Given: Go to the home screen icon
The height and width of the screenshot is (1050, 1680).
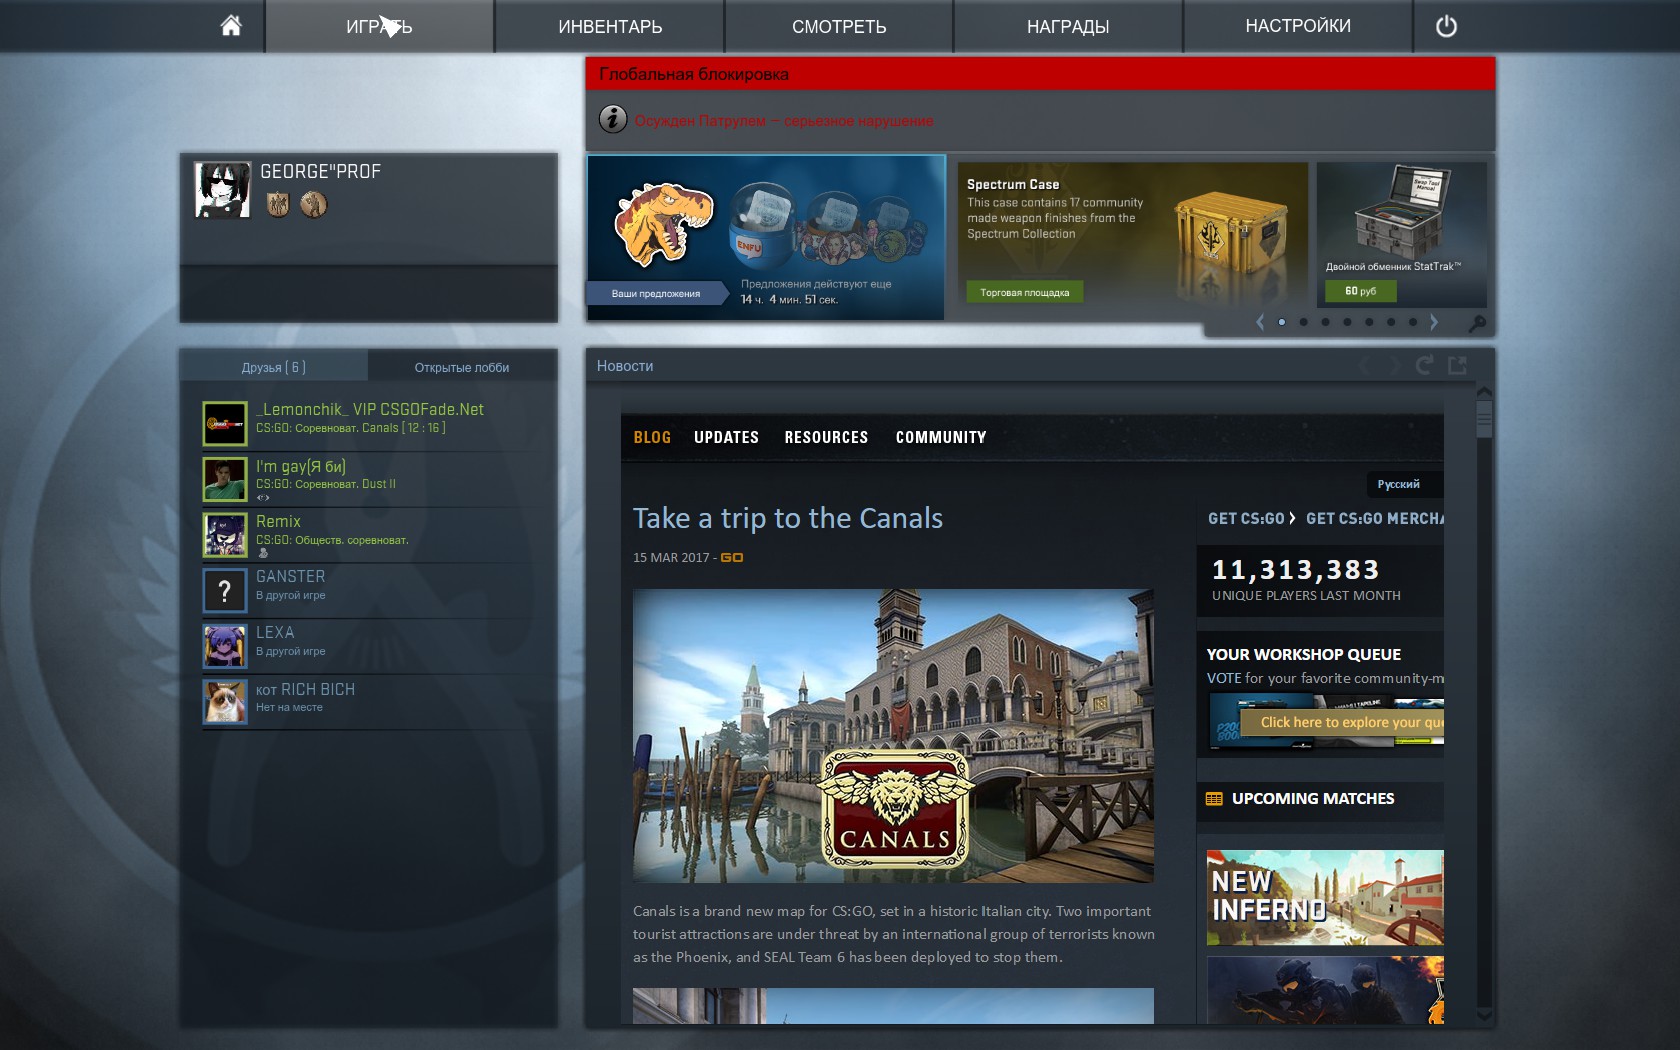Looking at the screenshot, I should click(x=231, y=26).
